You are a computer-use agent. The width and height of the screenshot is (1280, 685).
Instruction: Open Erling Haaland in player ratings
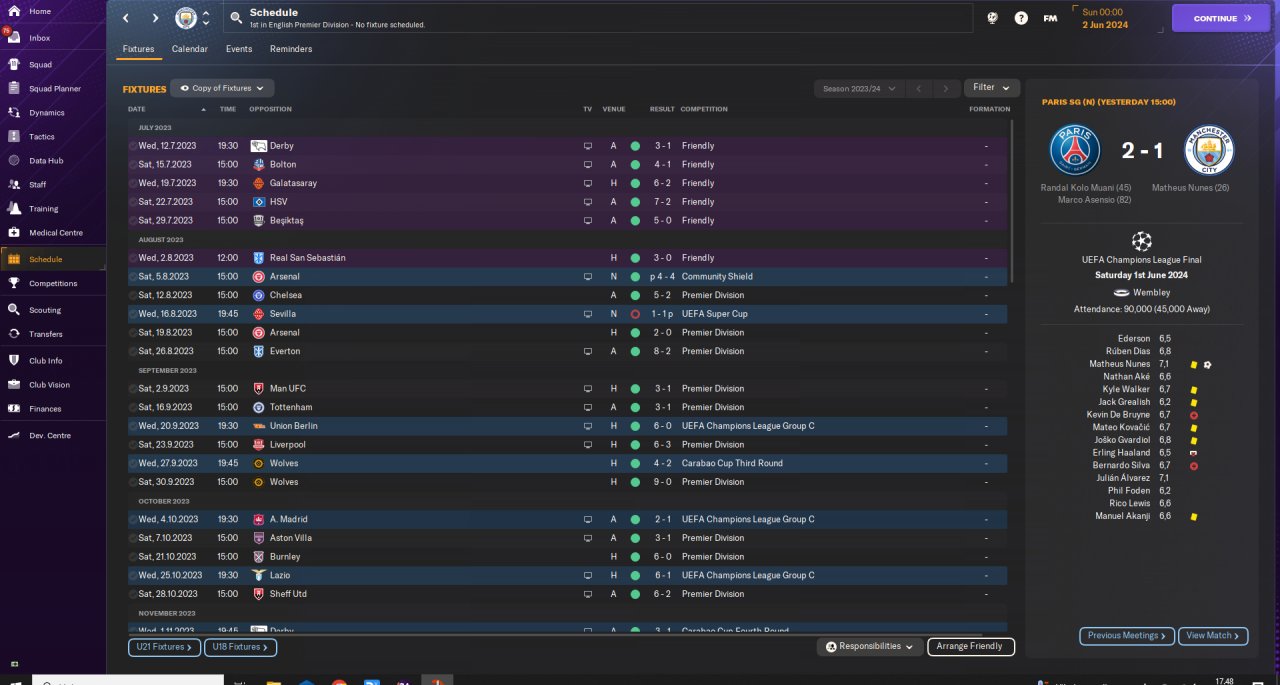[1122, 453]
